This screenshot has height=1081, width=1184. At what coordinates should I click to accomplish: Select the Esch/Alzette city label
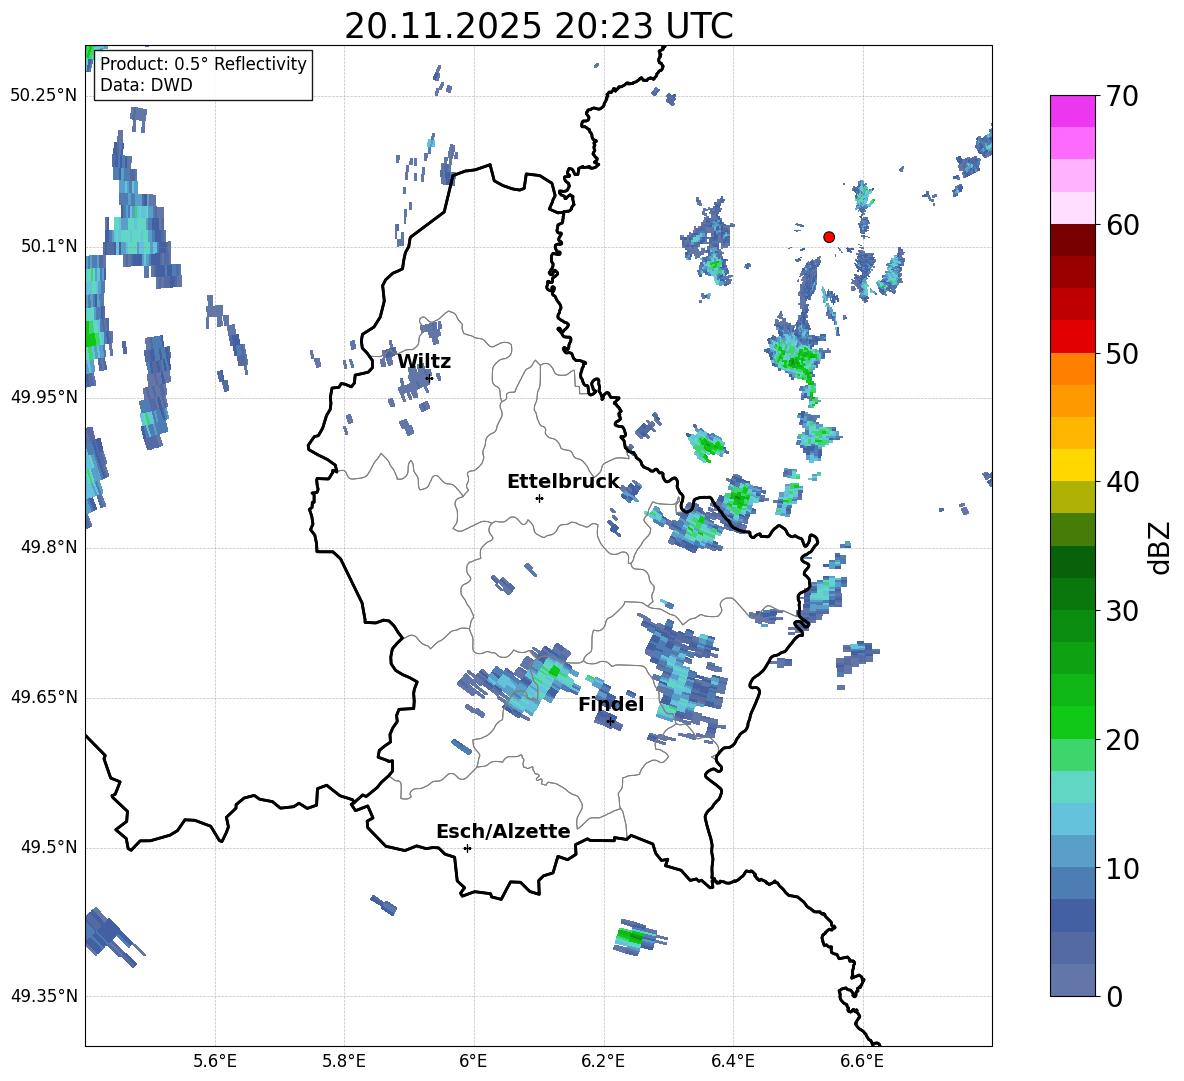point(503,832)
